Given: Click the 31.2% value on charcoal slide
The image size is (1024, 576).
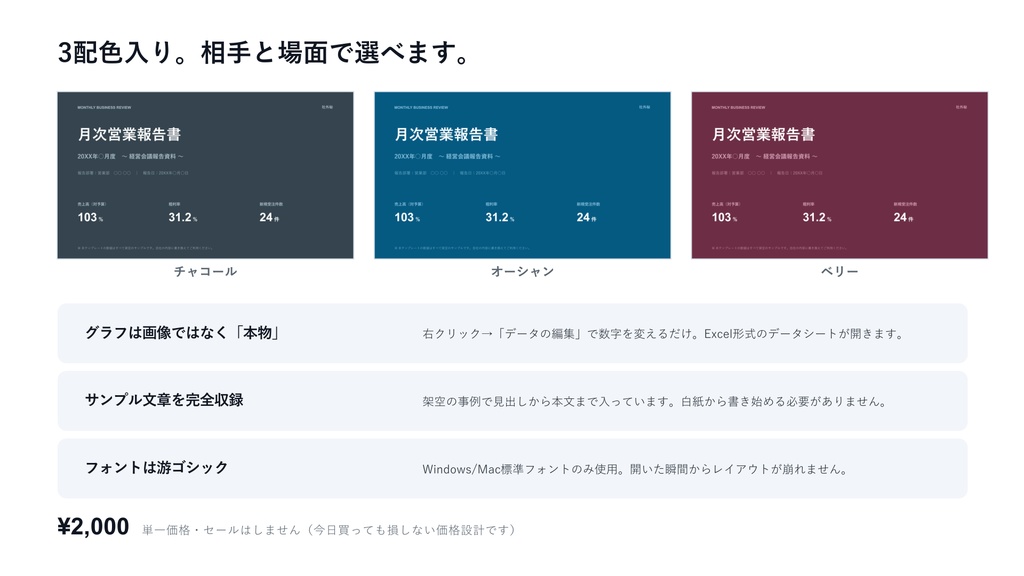Looking at the screenshot, I should [183, 217].
